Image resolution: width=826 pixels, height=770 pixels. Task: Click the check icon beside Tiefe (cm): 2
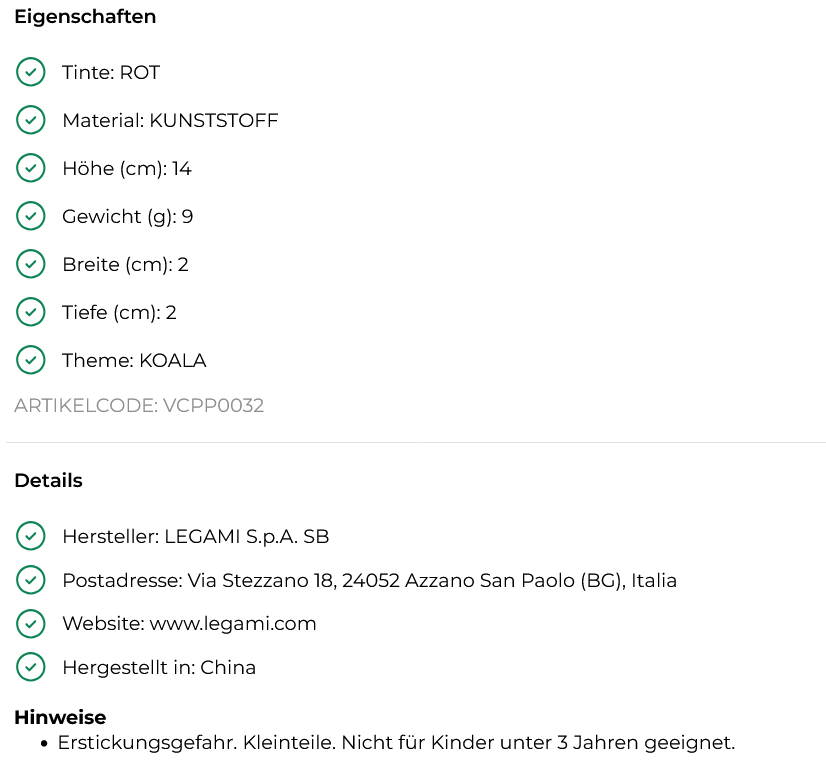pos(31,311)
